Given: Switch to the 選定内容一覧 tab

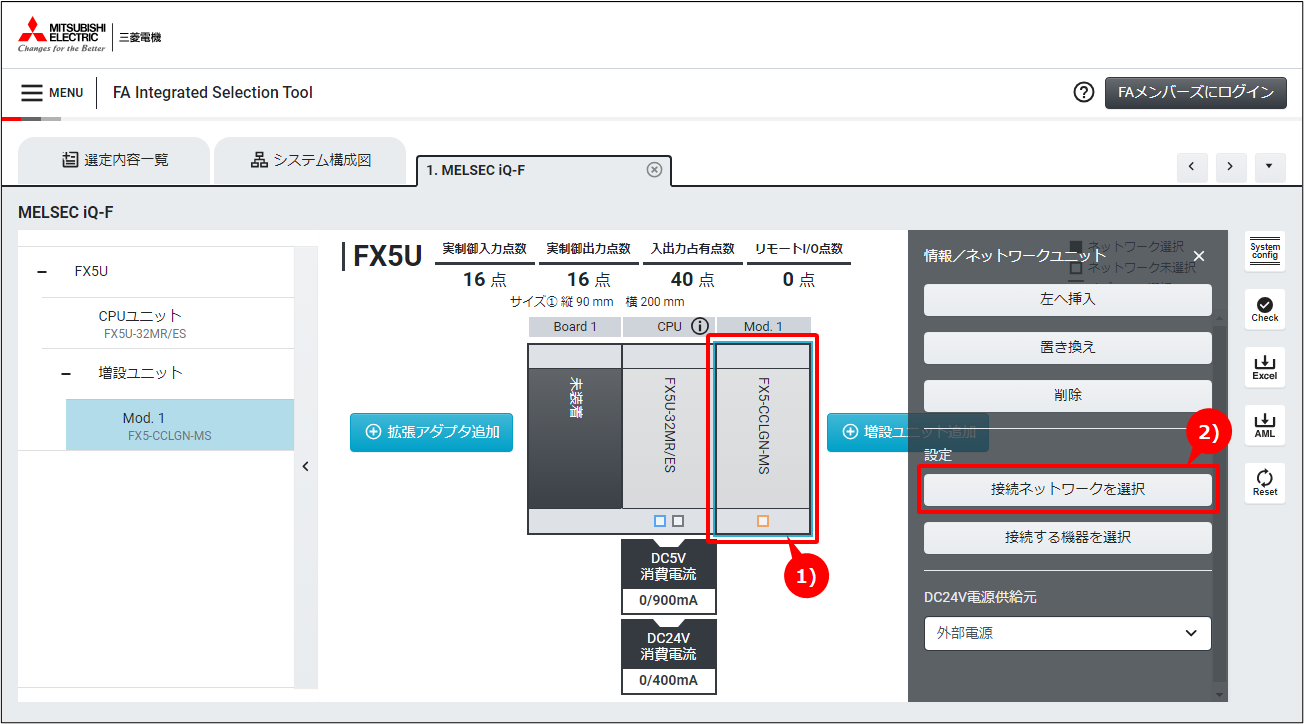Looking at the screenshot, I should (114, 160).
